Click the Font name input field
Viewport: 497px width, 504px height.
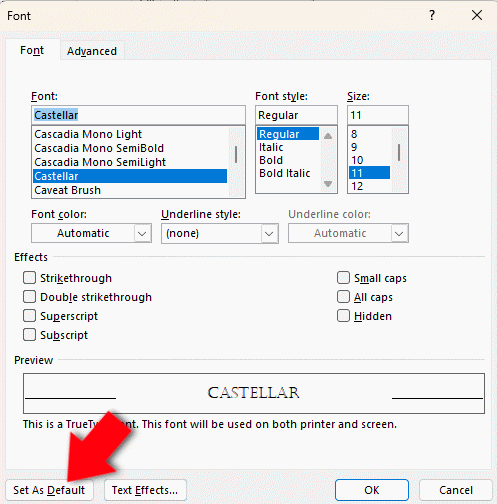click(x=138, y=115)
